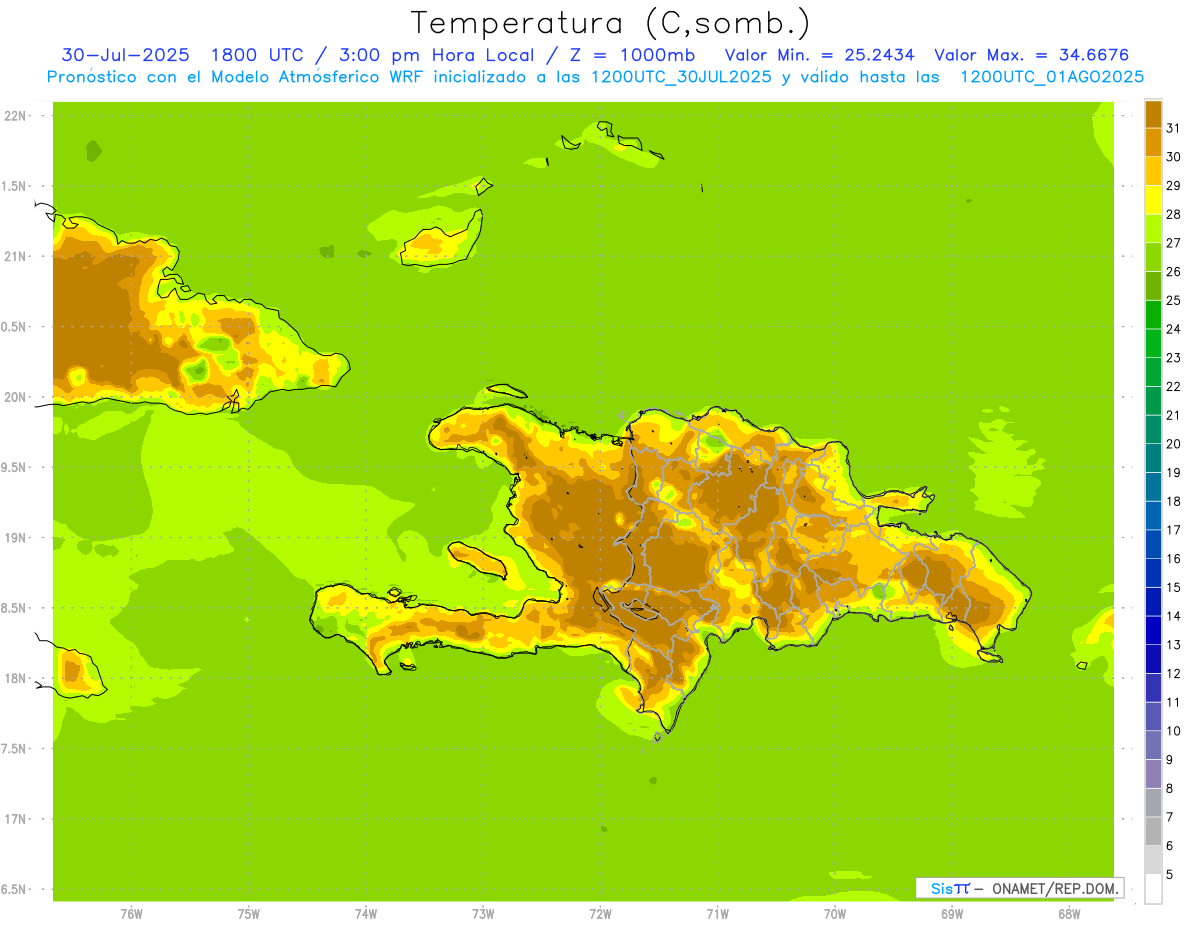Click the legend color band between 10 and 11

click(x=1153, y=716)
